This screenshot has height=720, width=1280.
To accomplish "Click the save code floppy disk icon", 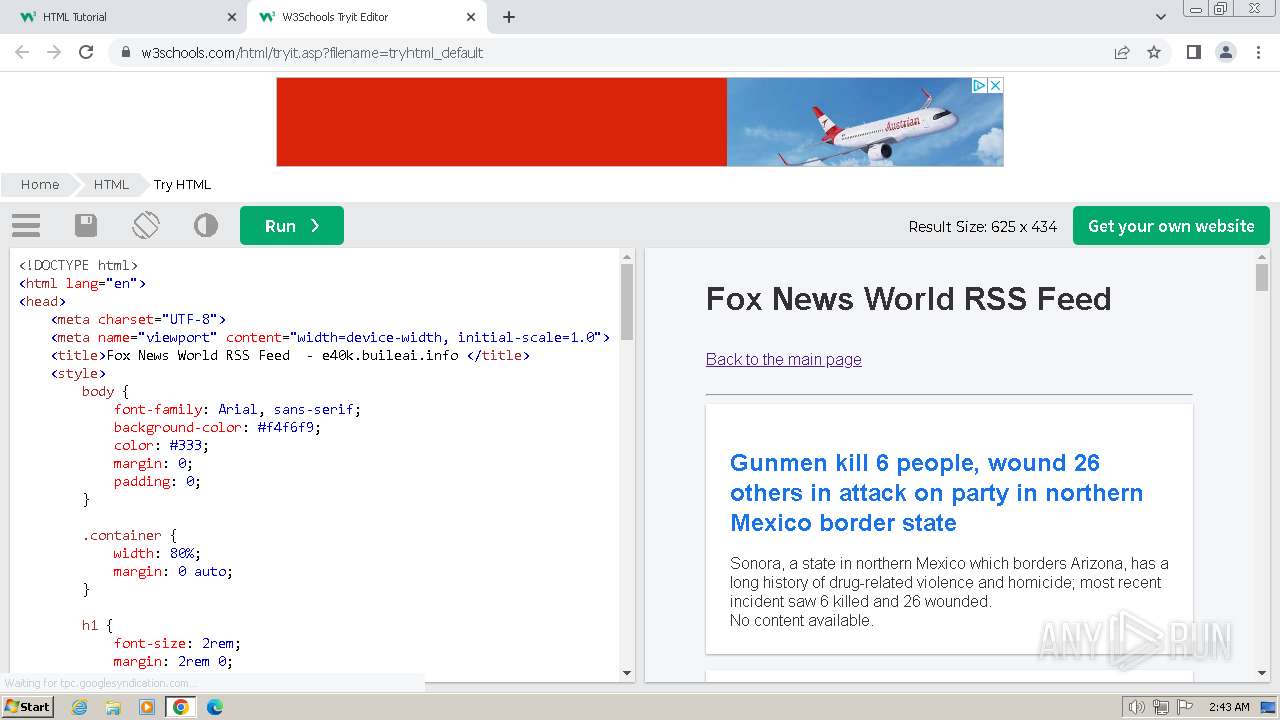I will click(86, 225).
